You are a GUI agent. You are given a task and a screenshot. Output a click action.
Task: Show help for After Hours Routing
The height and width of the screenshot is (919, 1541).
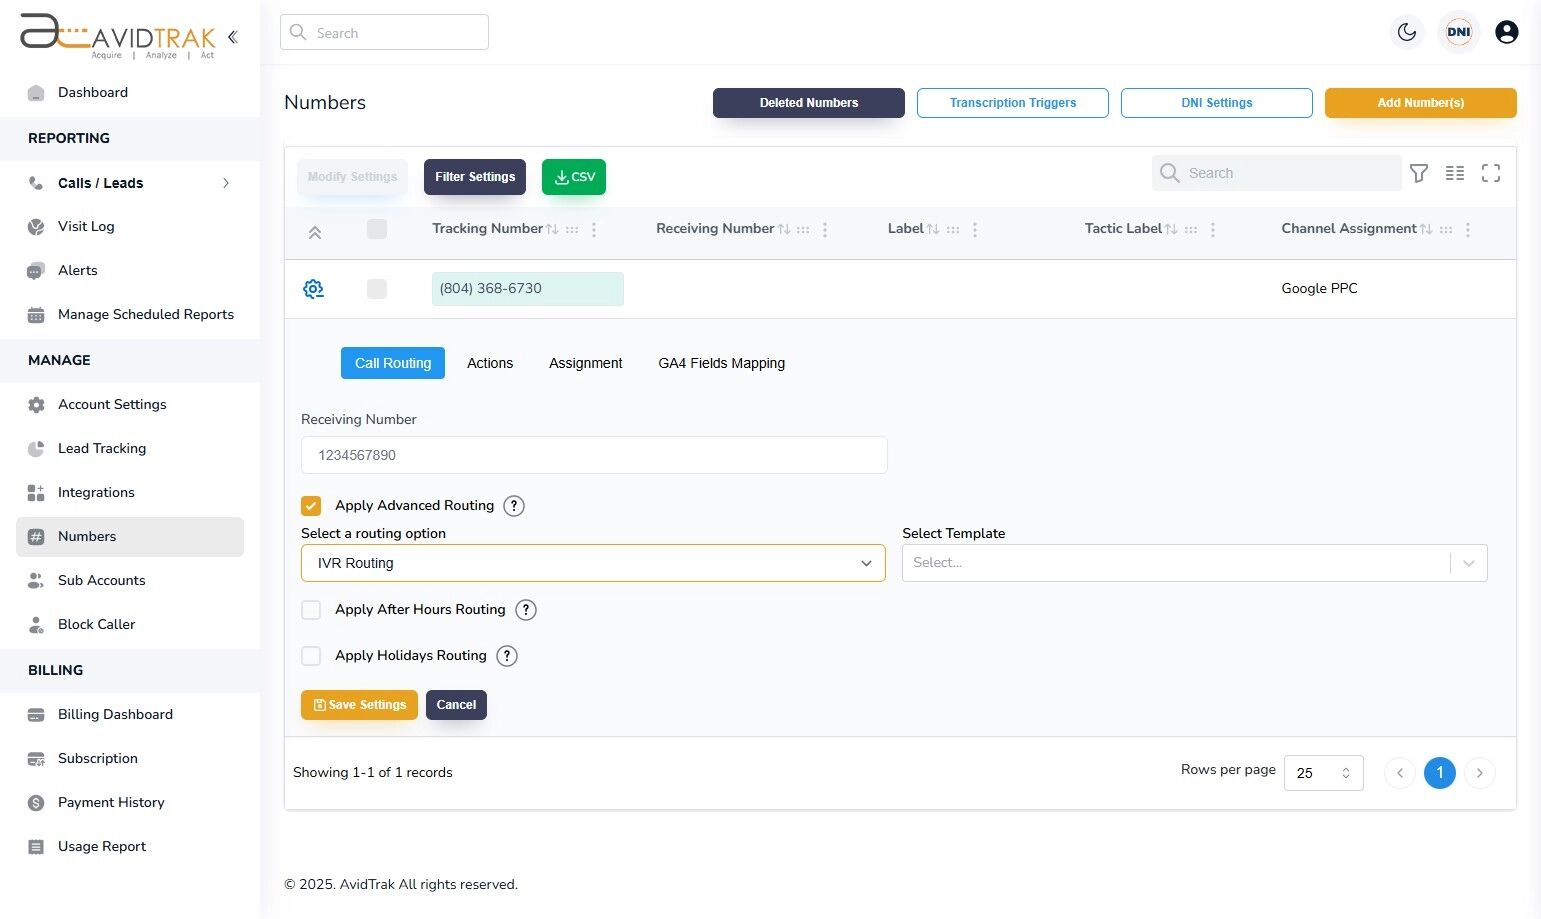point(526,610)
